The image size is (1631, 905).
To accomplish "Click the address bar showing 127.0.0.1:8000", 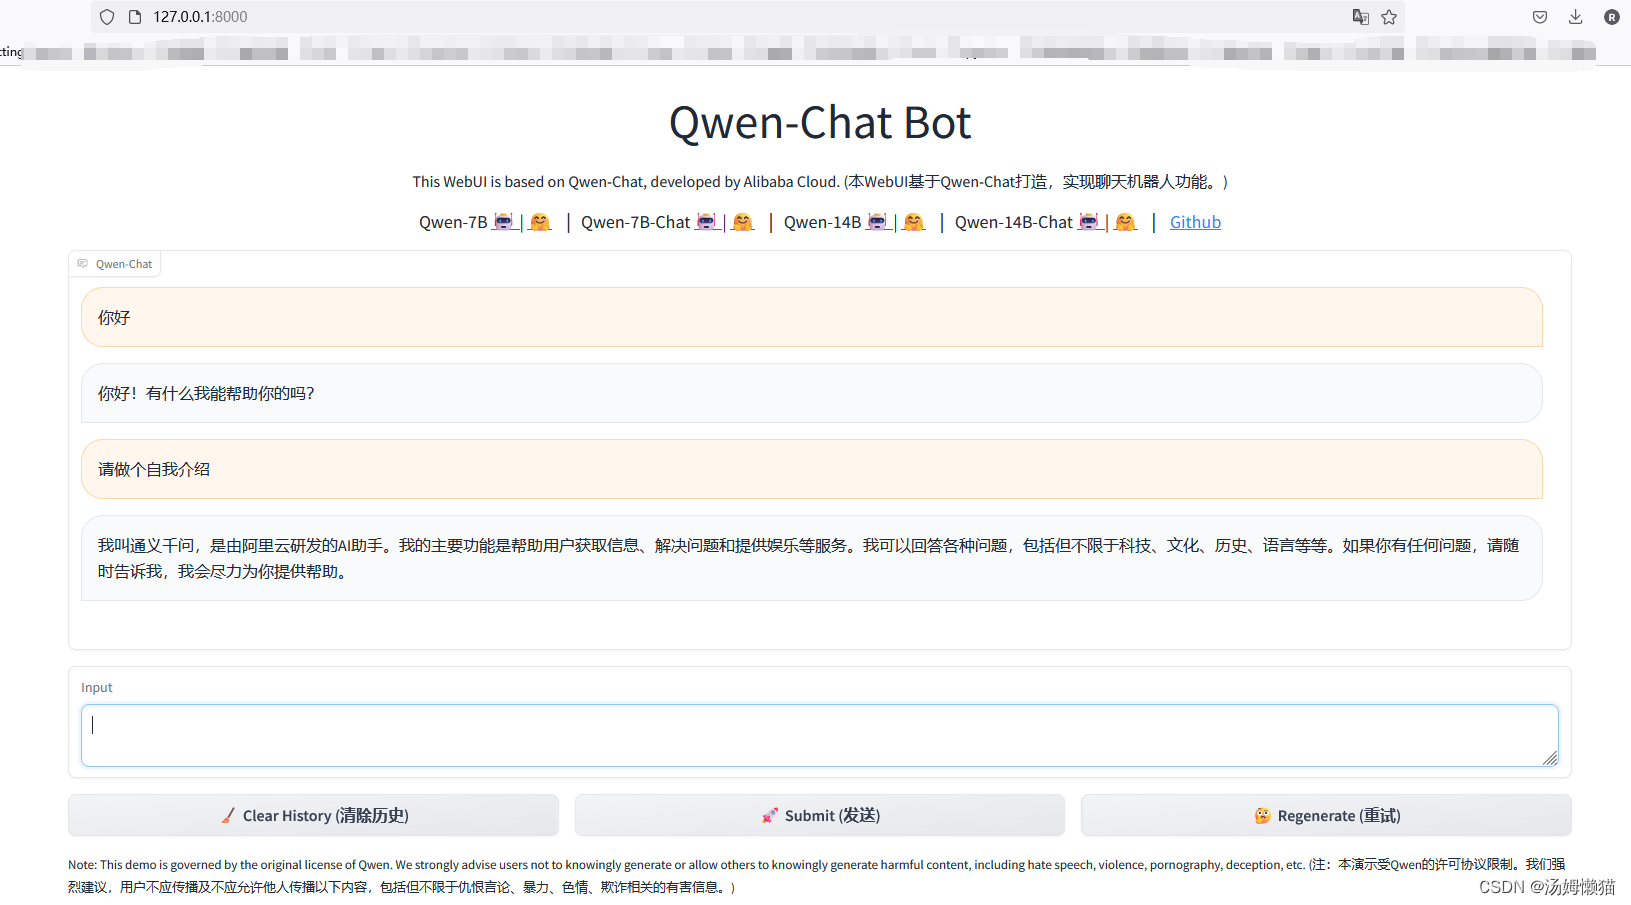I will [748, 17].
